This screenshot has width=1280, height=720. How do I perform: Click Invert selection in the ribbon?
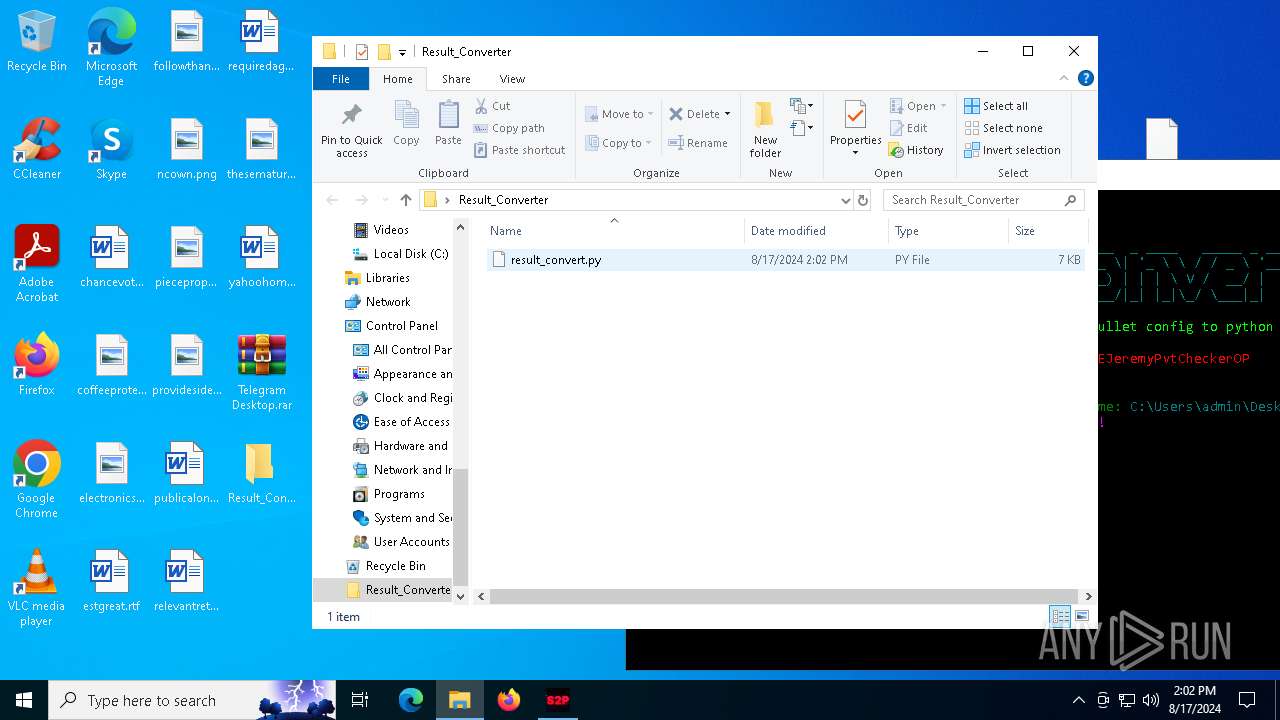coord(1012,150)
